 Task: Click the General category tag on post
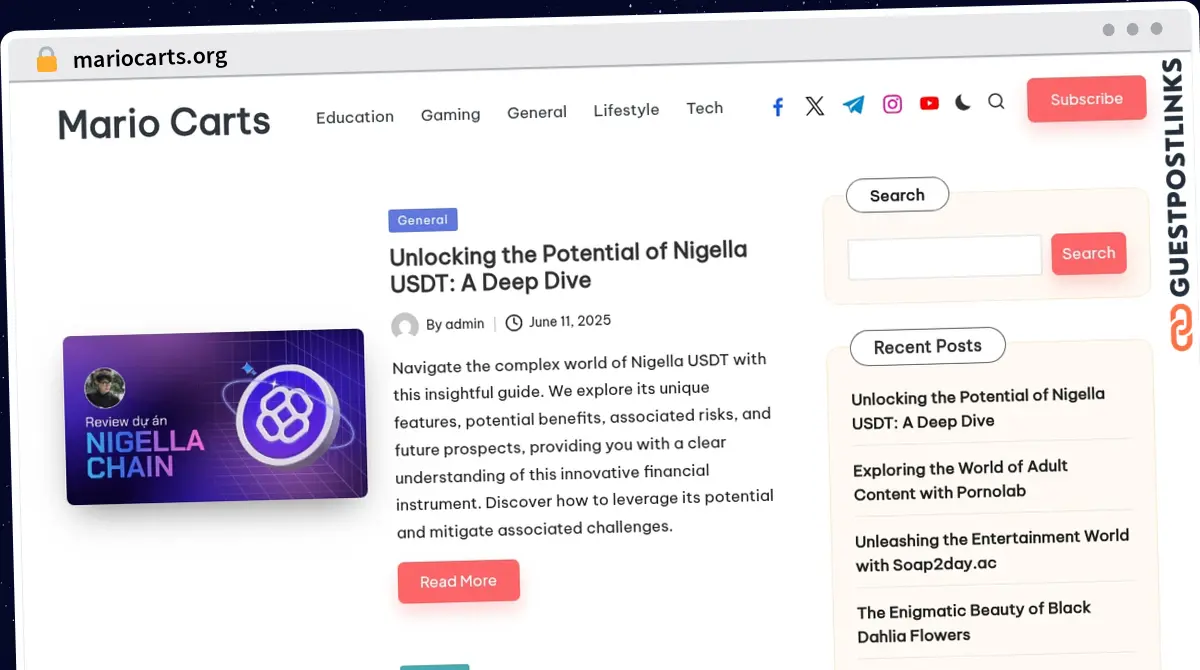pos(423,220)
